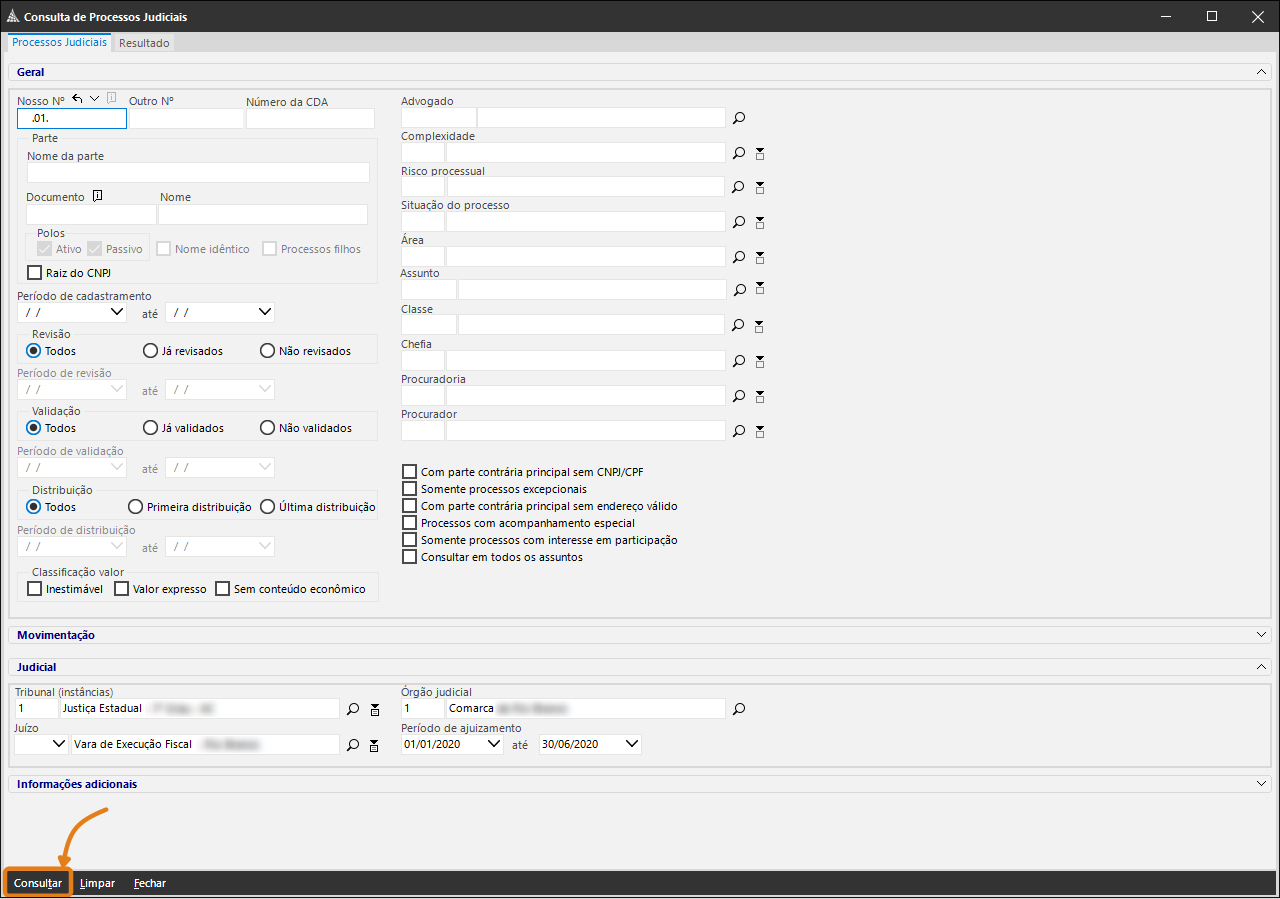Click the Órgão judicial search icon
Viewport: 1280px width, 899px height.
point(739,709)
